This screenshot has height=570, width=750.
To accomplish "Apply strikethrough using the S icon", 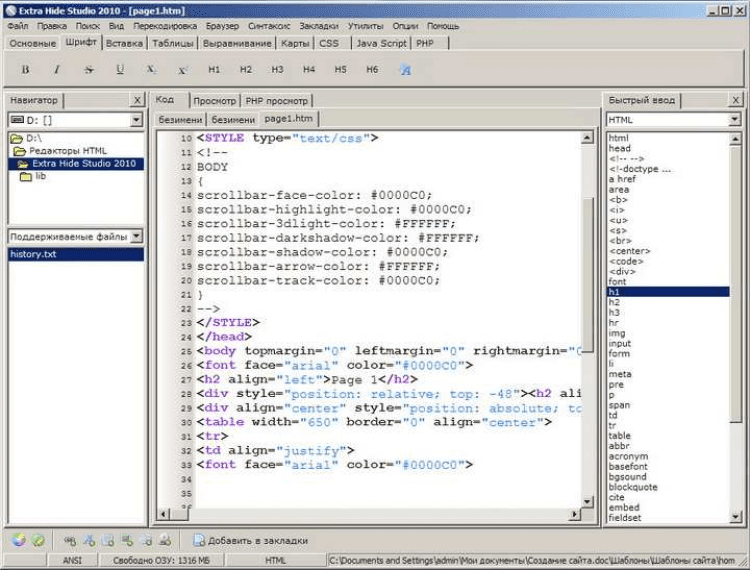I will [88, 70].
